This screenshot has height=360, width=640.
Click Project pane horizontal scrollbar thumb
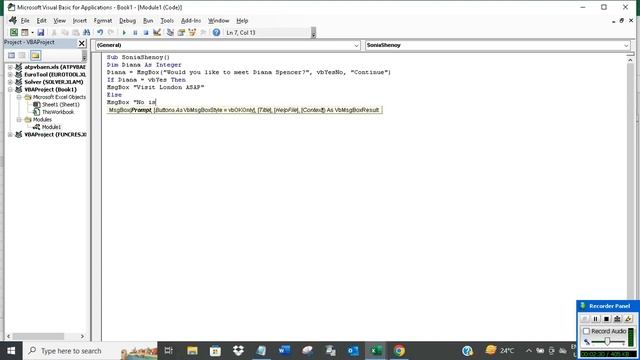coord(38,336)
